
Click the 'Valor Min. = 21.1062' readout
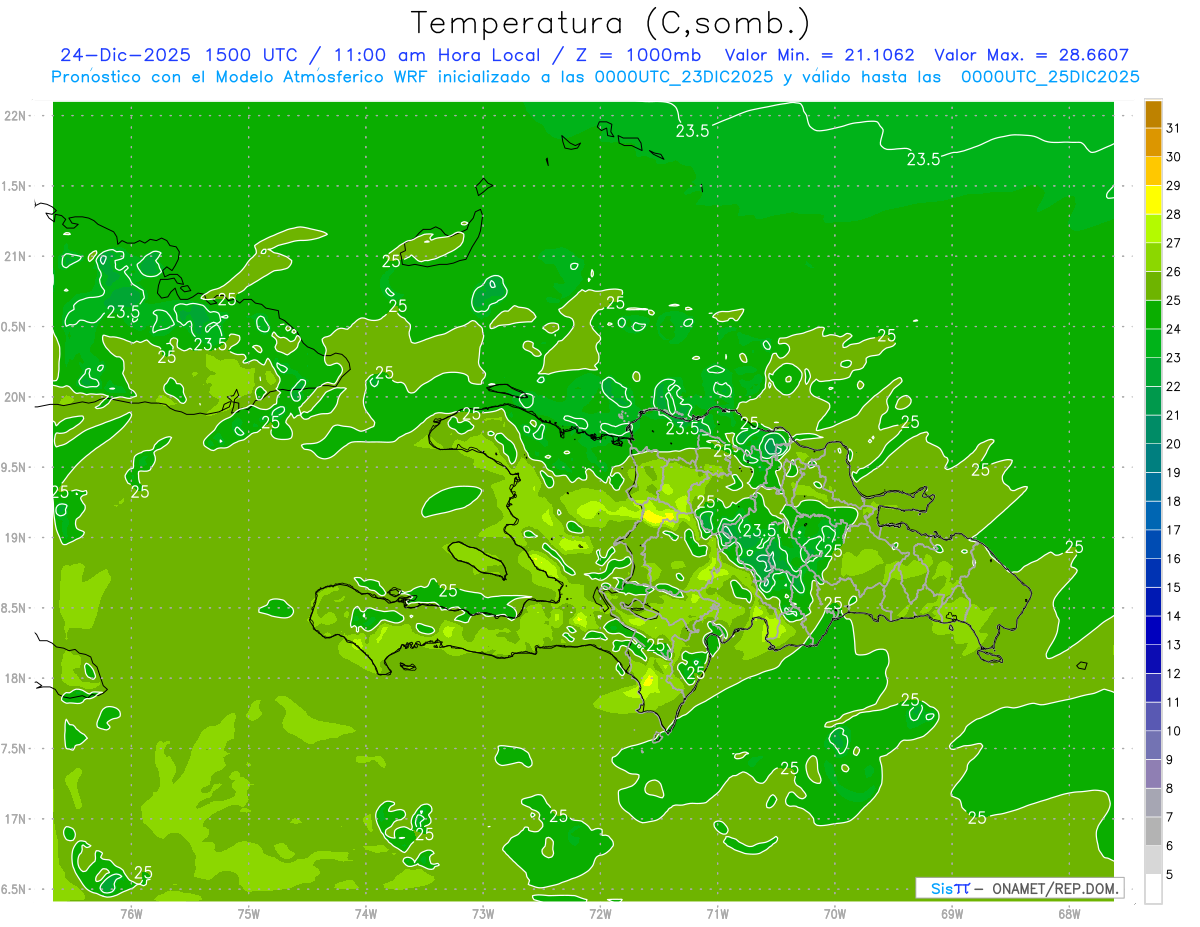coord(819,55)
